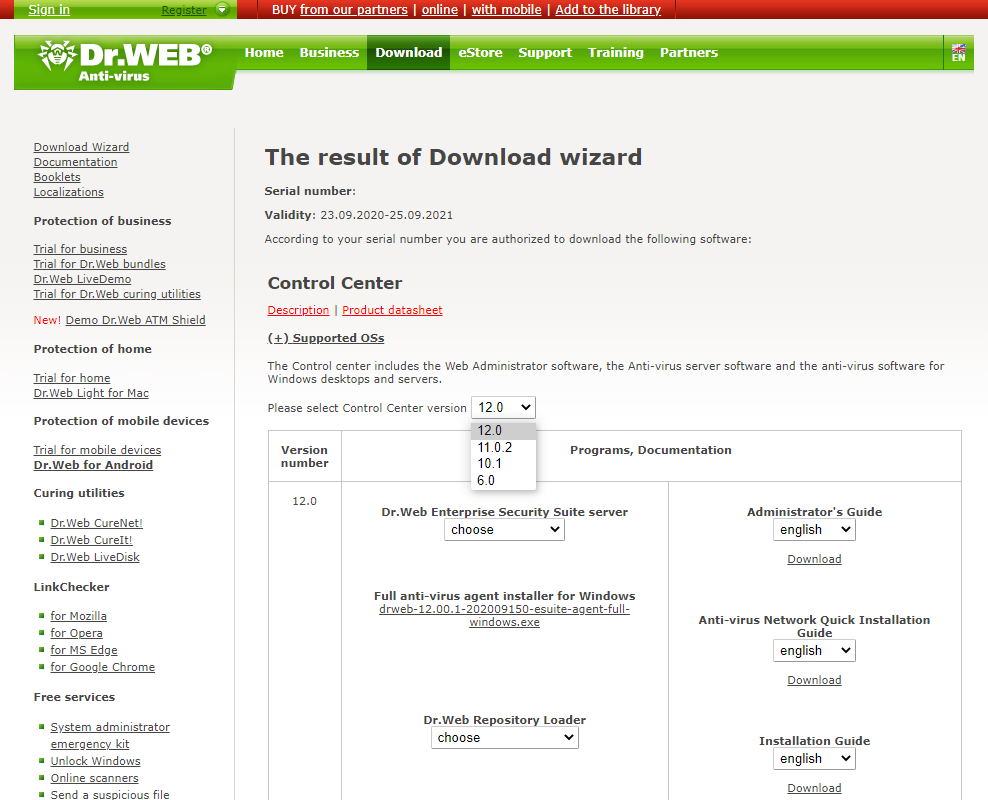The width and height of the screenshot is (988, 800).
Task: Open the Documentation sidebar link
Action: tap(76, 162)
